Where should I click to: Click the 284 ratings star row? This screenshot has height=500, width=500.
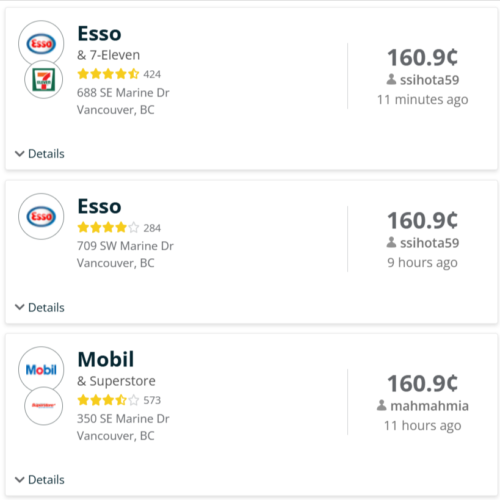108,228
